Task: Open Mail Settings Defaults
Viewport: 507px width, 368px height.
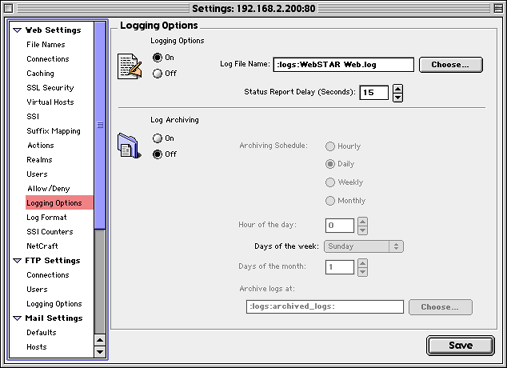Action: (41, 333)
